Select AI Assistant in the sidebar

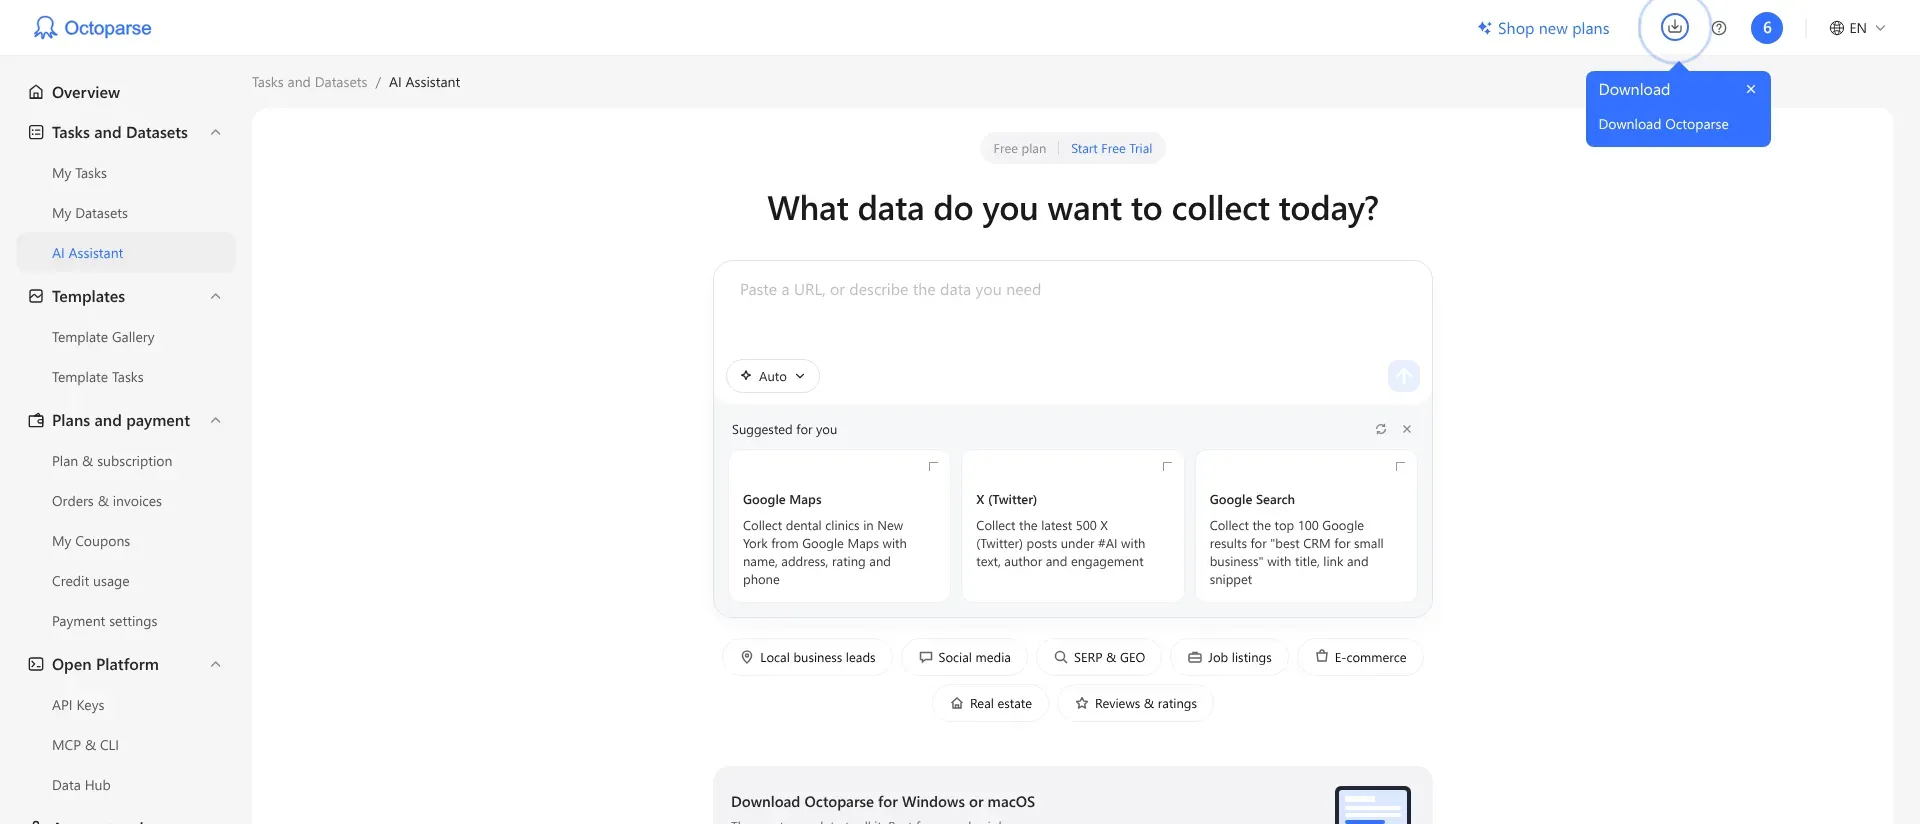[x=126, y=253]
